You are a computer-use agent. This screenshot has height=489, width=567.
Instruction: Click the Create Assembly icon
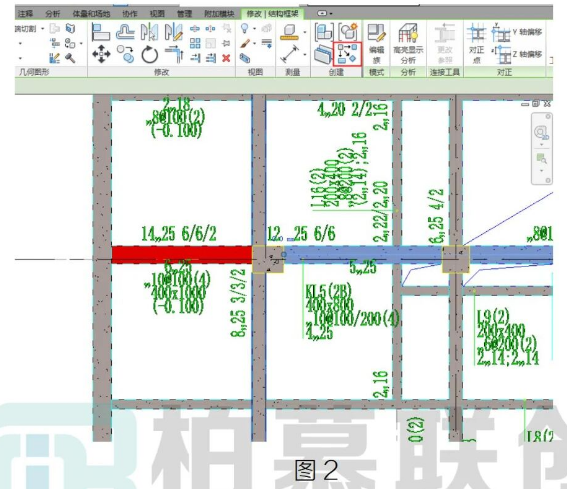click(x=324, y=32)
